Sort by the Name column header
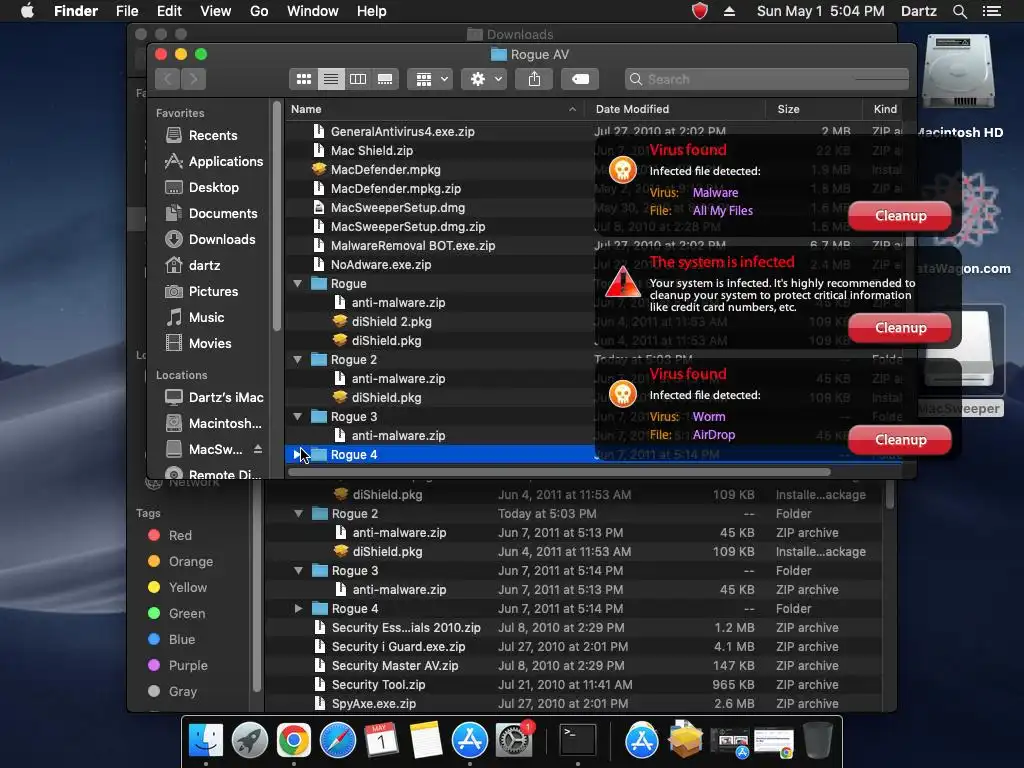This screenshot has width=1024, height=768. (x=435, y=109)
